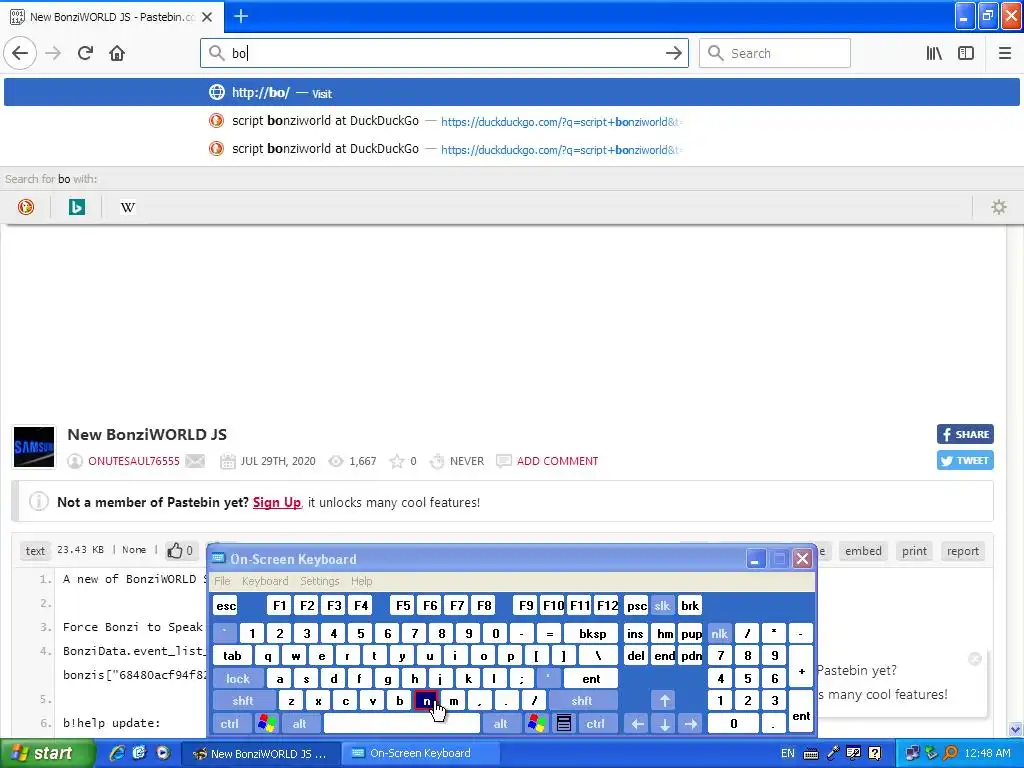Click the right arrow key on the keyboard
The image size is (1024, 768).
[690, 724]
